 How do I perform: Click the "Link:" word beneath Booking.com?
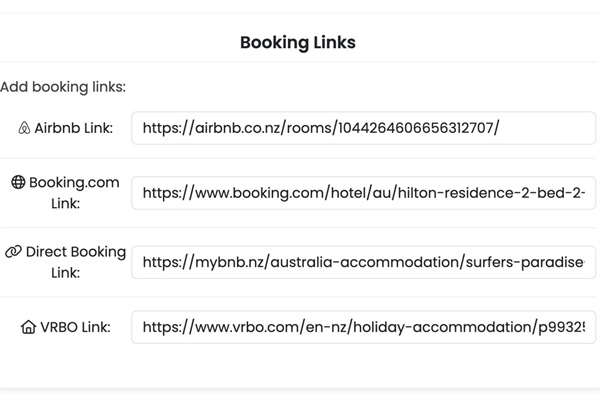pos(65,203)
